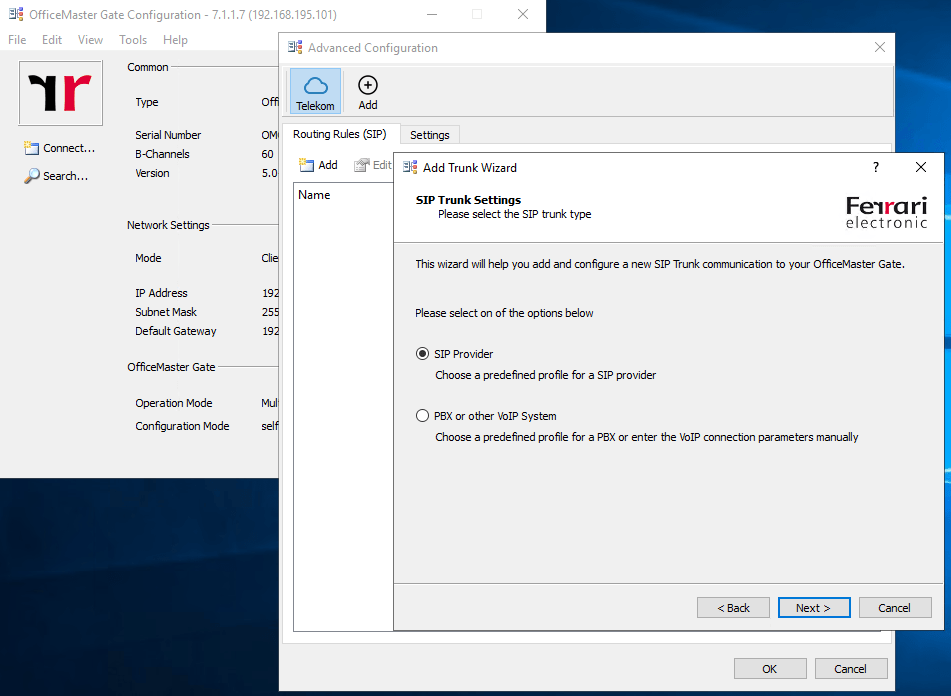Click the Mode label under Network Settings
This screenshot has height=696, width=951.
(148, 258)
